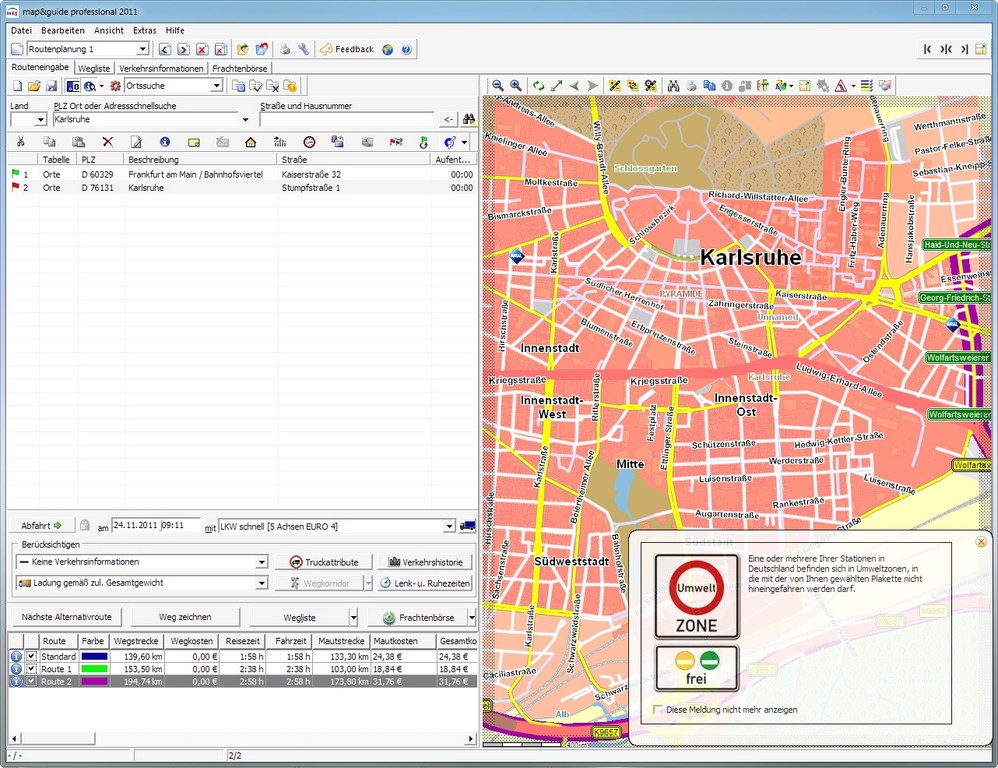Expand Routenplanung 1 dropdown
Image resolution: width=998 pixels, height=768 pixels.
pos(143,49)
